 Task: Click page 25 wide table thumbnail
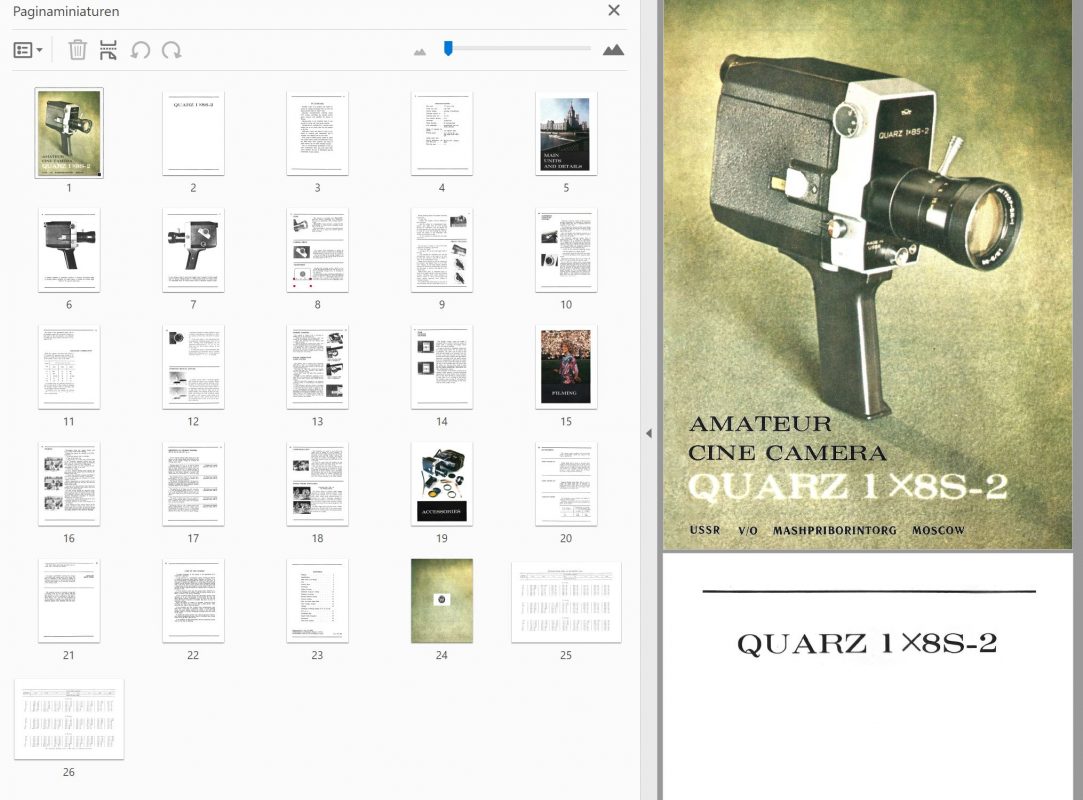(x=566, y=601)
